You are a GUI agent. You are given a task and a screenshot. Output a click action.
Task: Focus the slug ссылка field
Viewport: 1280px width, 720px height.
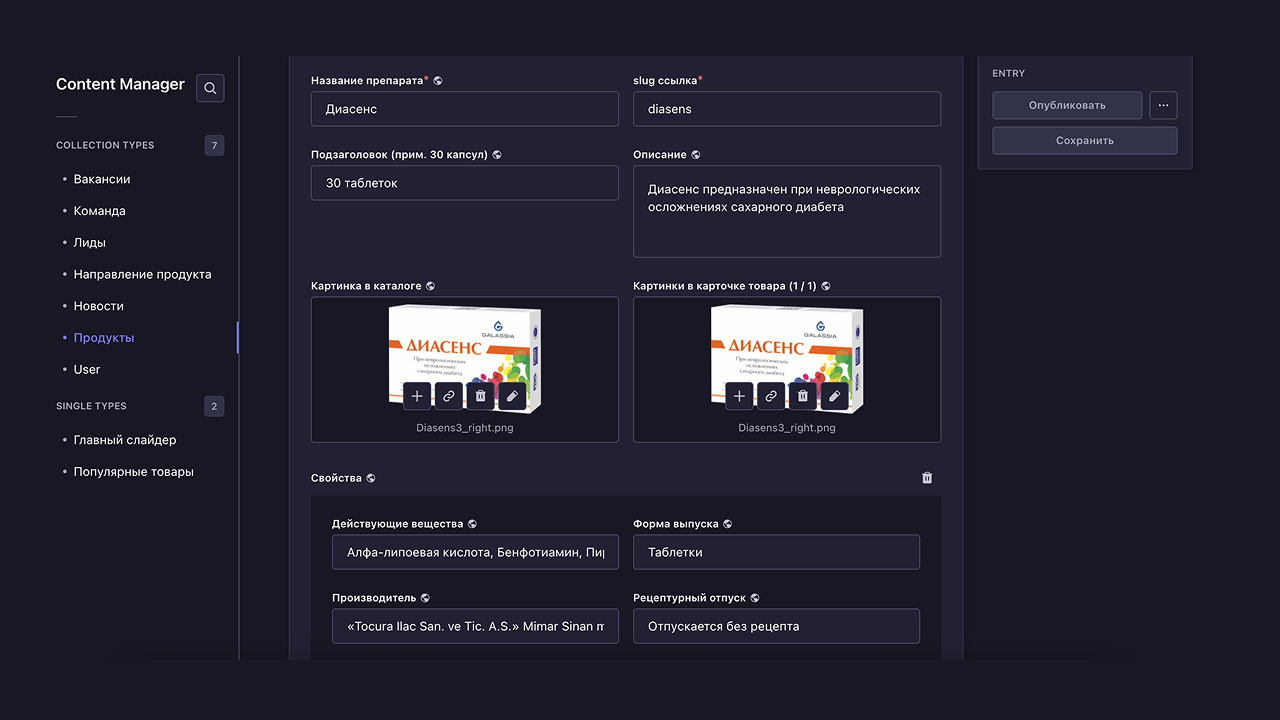pos(787,109)
